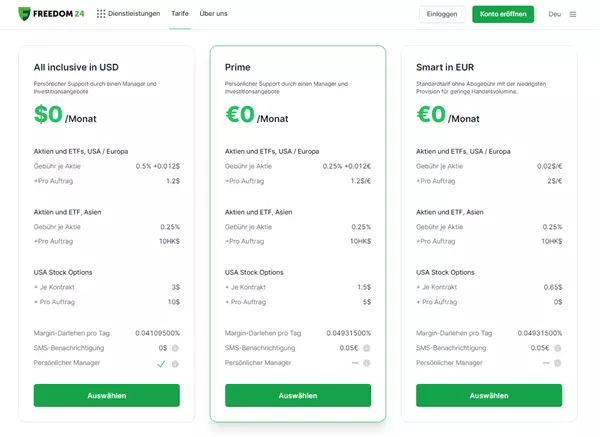
Task: Expand the Dienstleistungen menu
Action: [x=134, y=13]
